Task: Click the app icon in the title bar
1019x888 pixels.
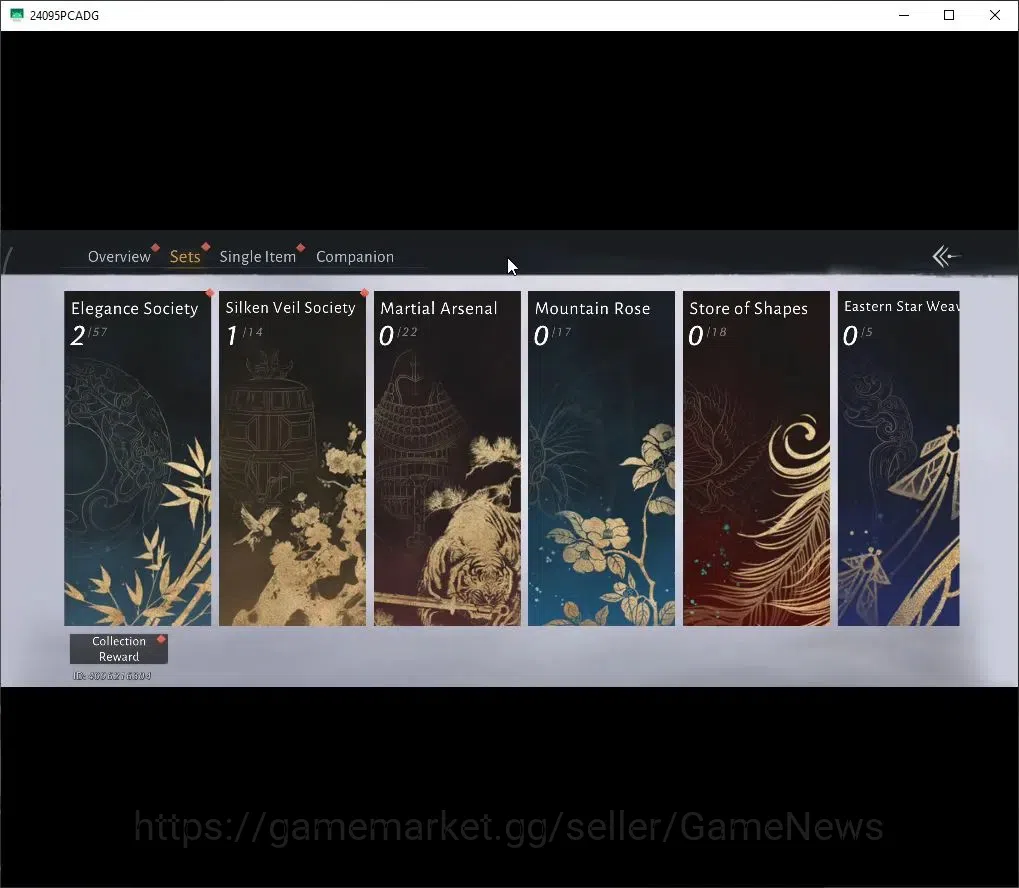Action: (17, 15)
